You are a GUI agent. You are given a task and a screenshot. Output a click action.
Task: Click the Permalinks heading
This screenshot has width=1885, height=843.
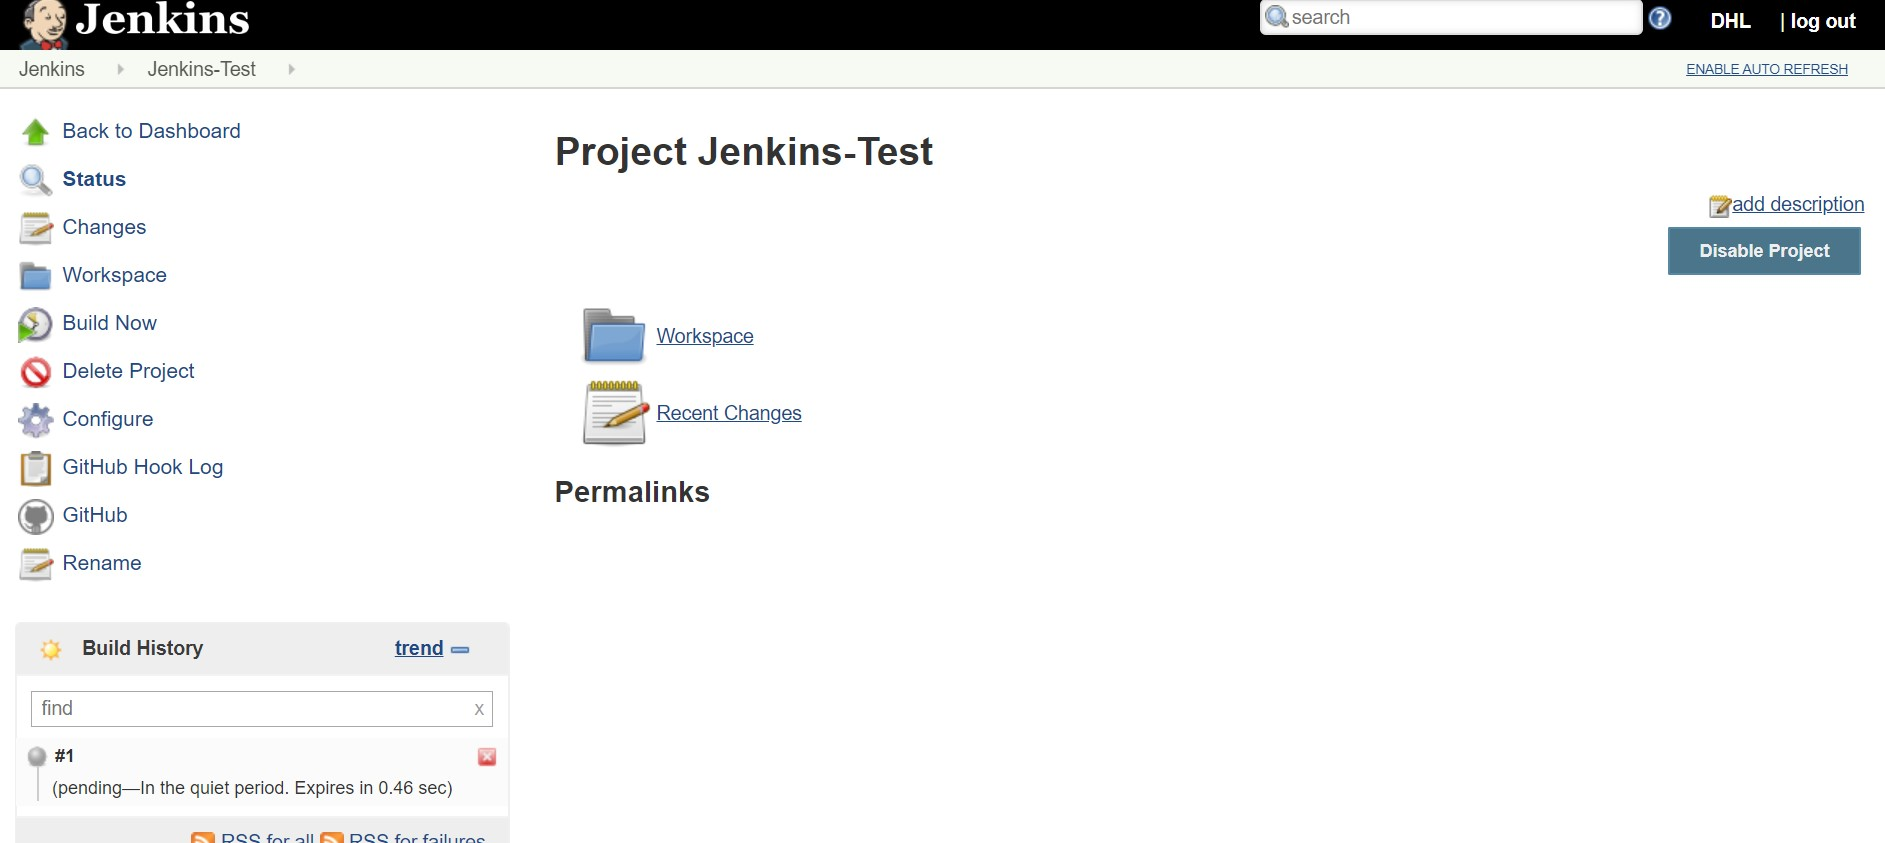[632, 492]
